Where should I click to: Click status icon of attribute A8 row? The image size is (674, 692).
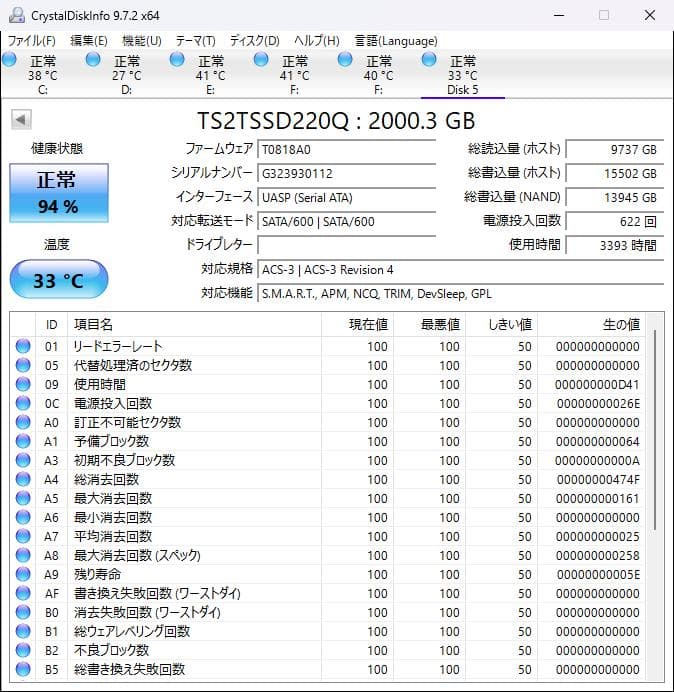click(23, 555)
